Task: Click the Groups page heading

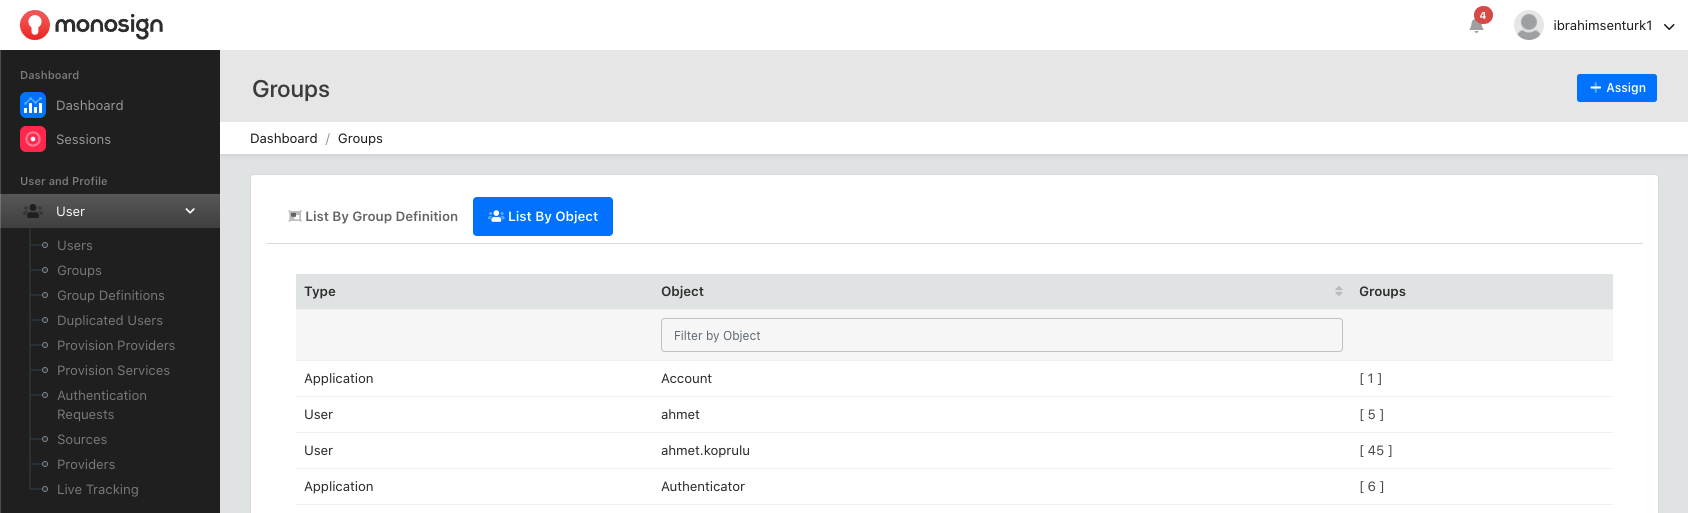Action: tap(291, 89)
